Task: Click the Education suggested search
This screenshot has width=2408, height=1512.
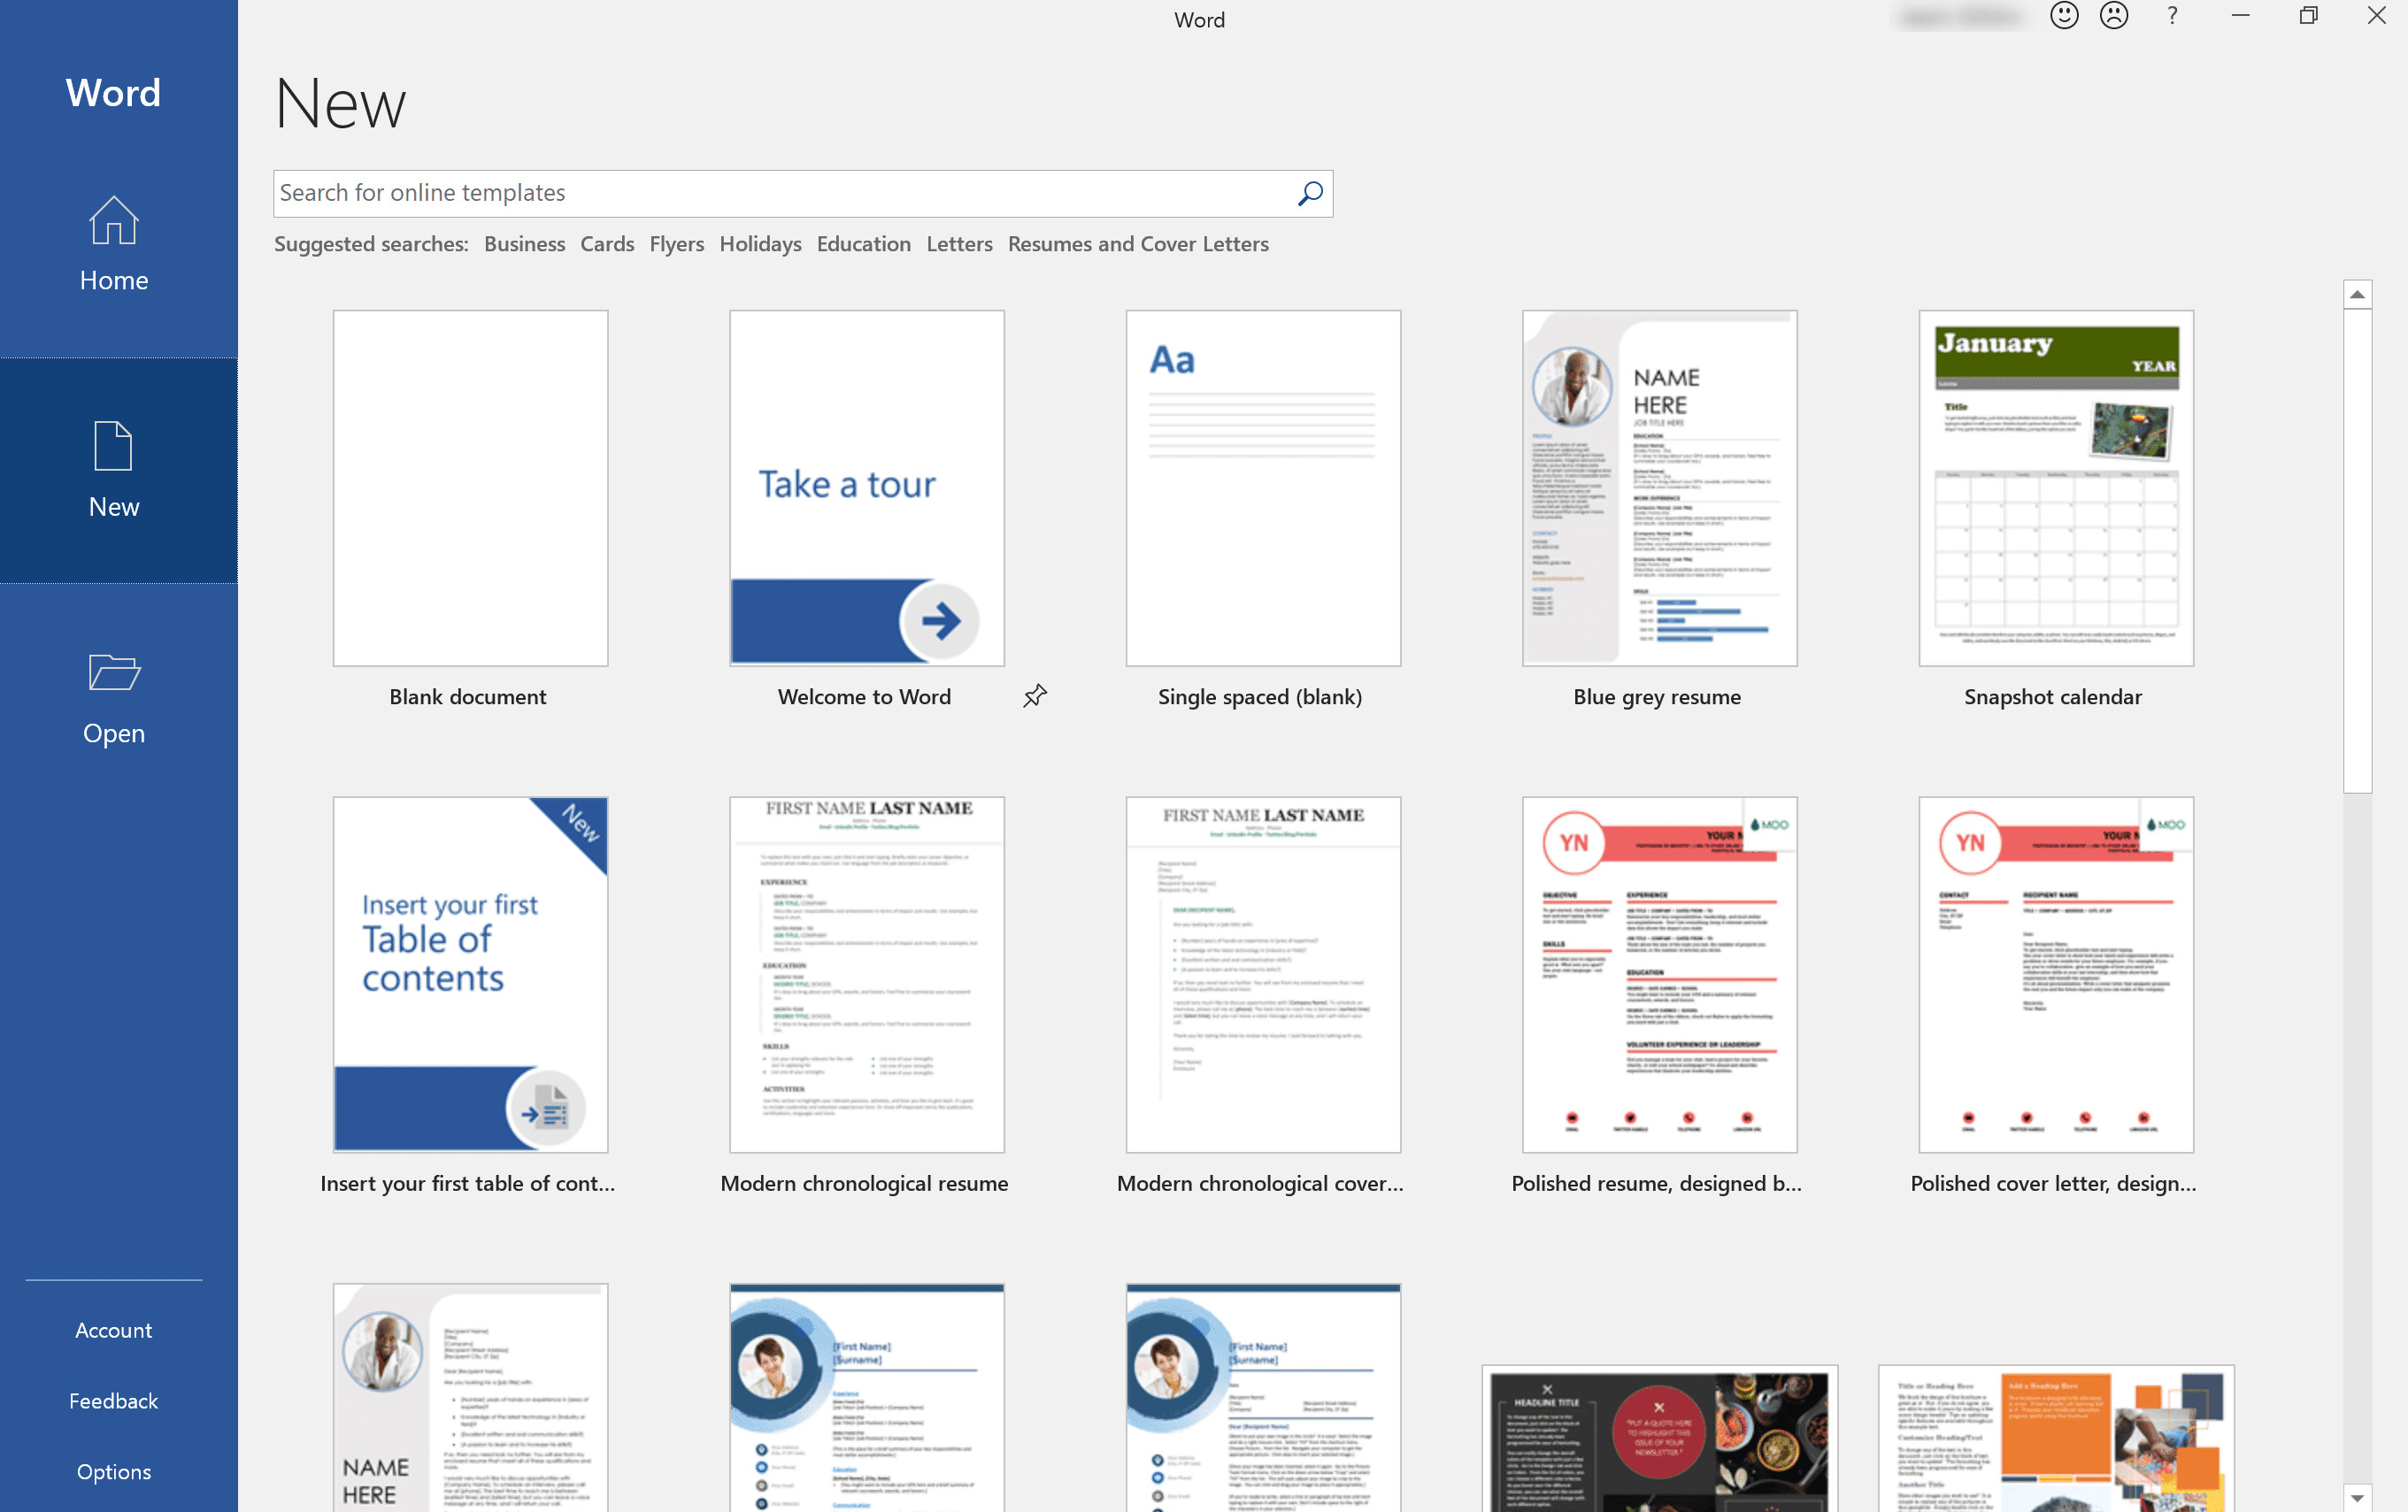Action: [x=865, y=242]
